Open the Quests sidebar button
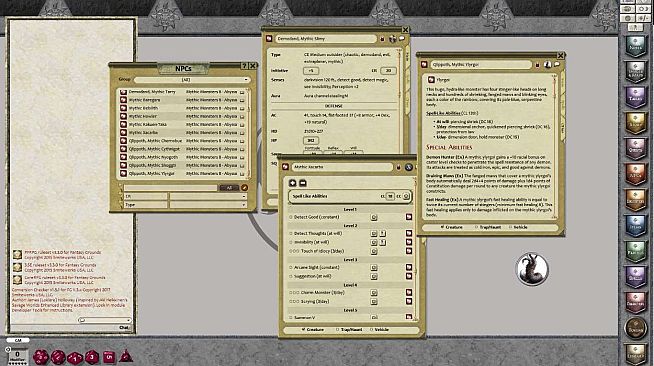This screenshot has height=366, width=654. [x=635, y=148]
